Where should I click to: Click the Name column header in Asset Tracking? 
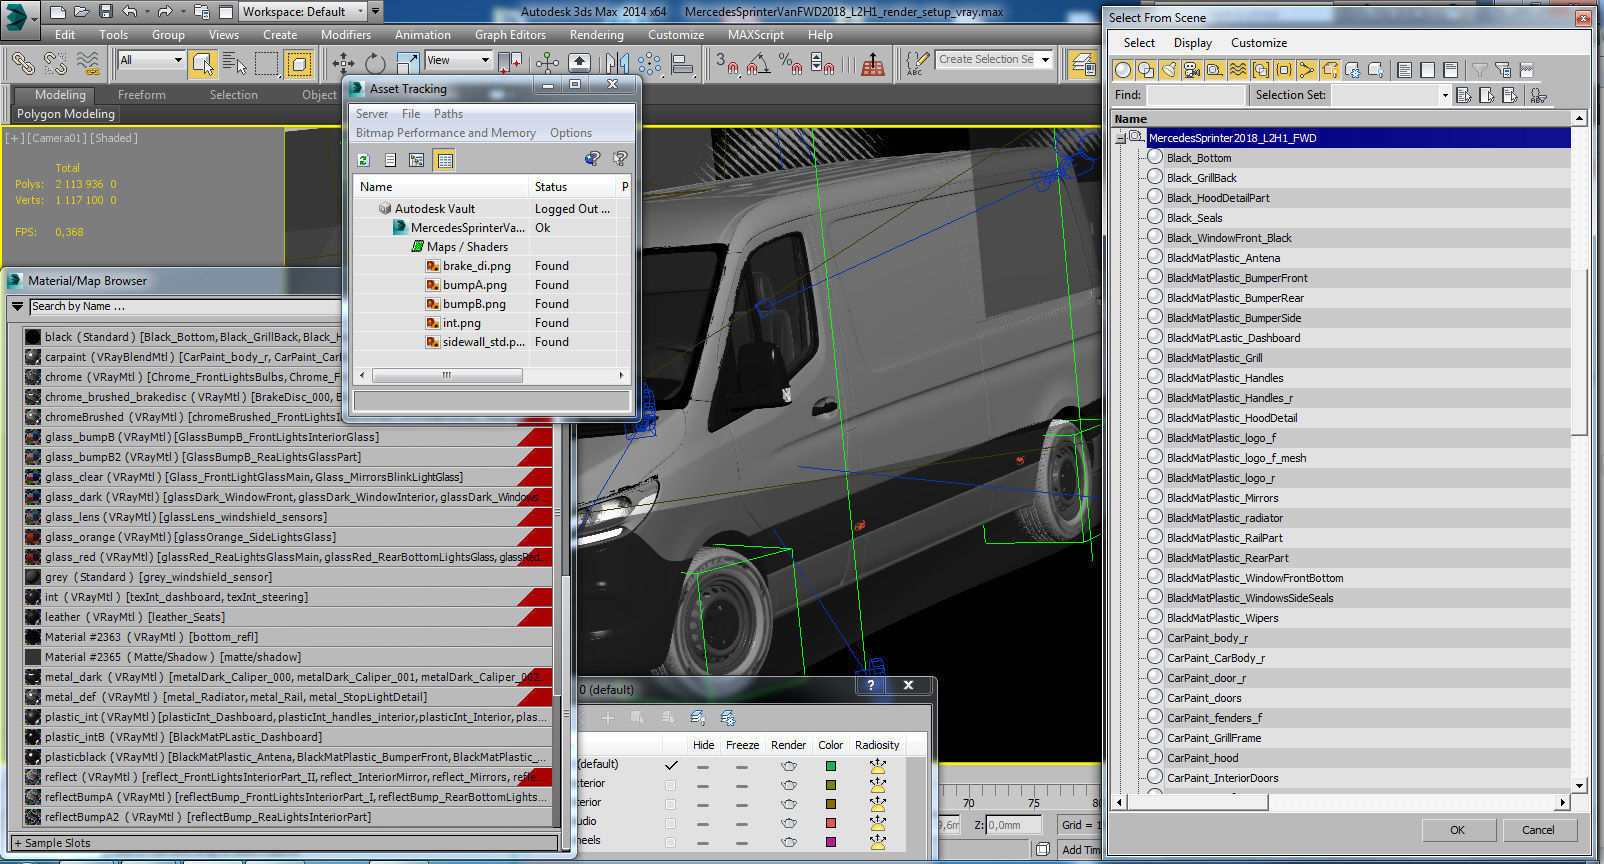pos(441,187)
